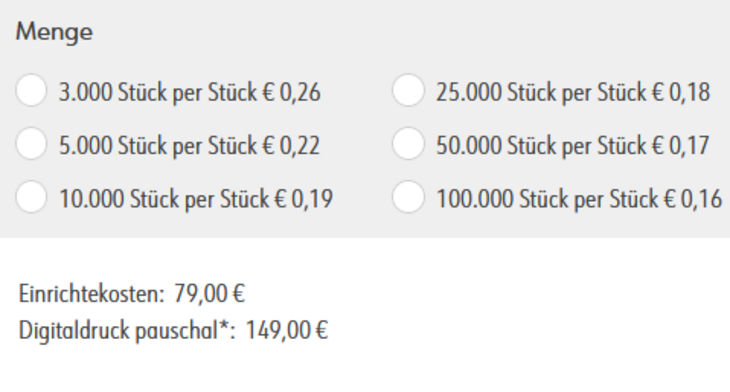
Task: Click the '25.000 Stück per Stück € 0,18' label
Action: pyautogui.click(x=573, y=92)
